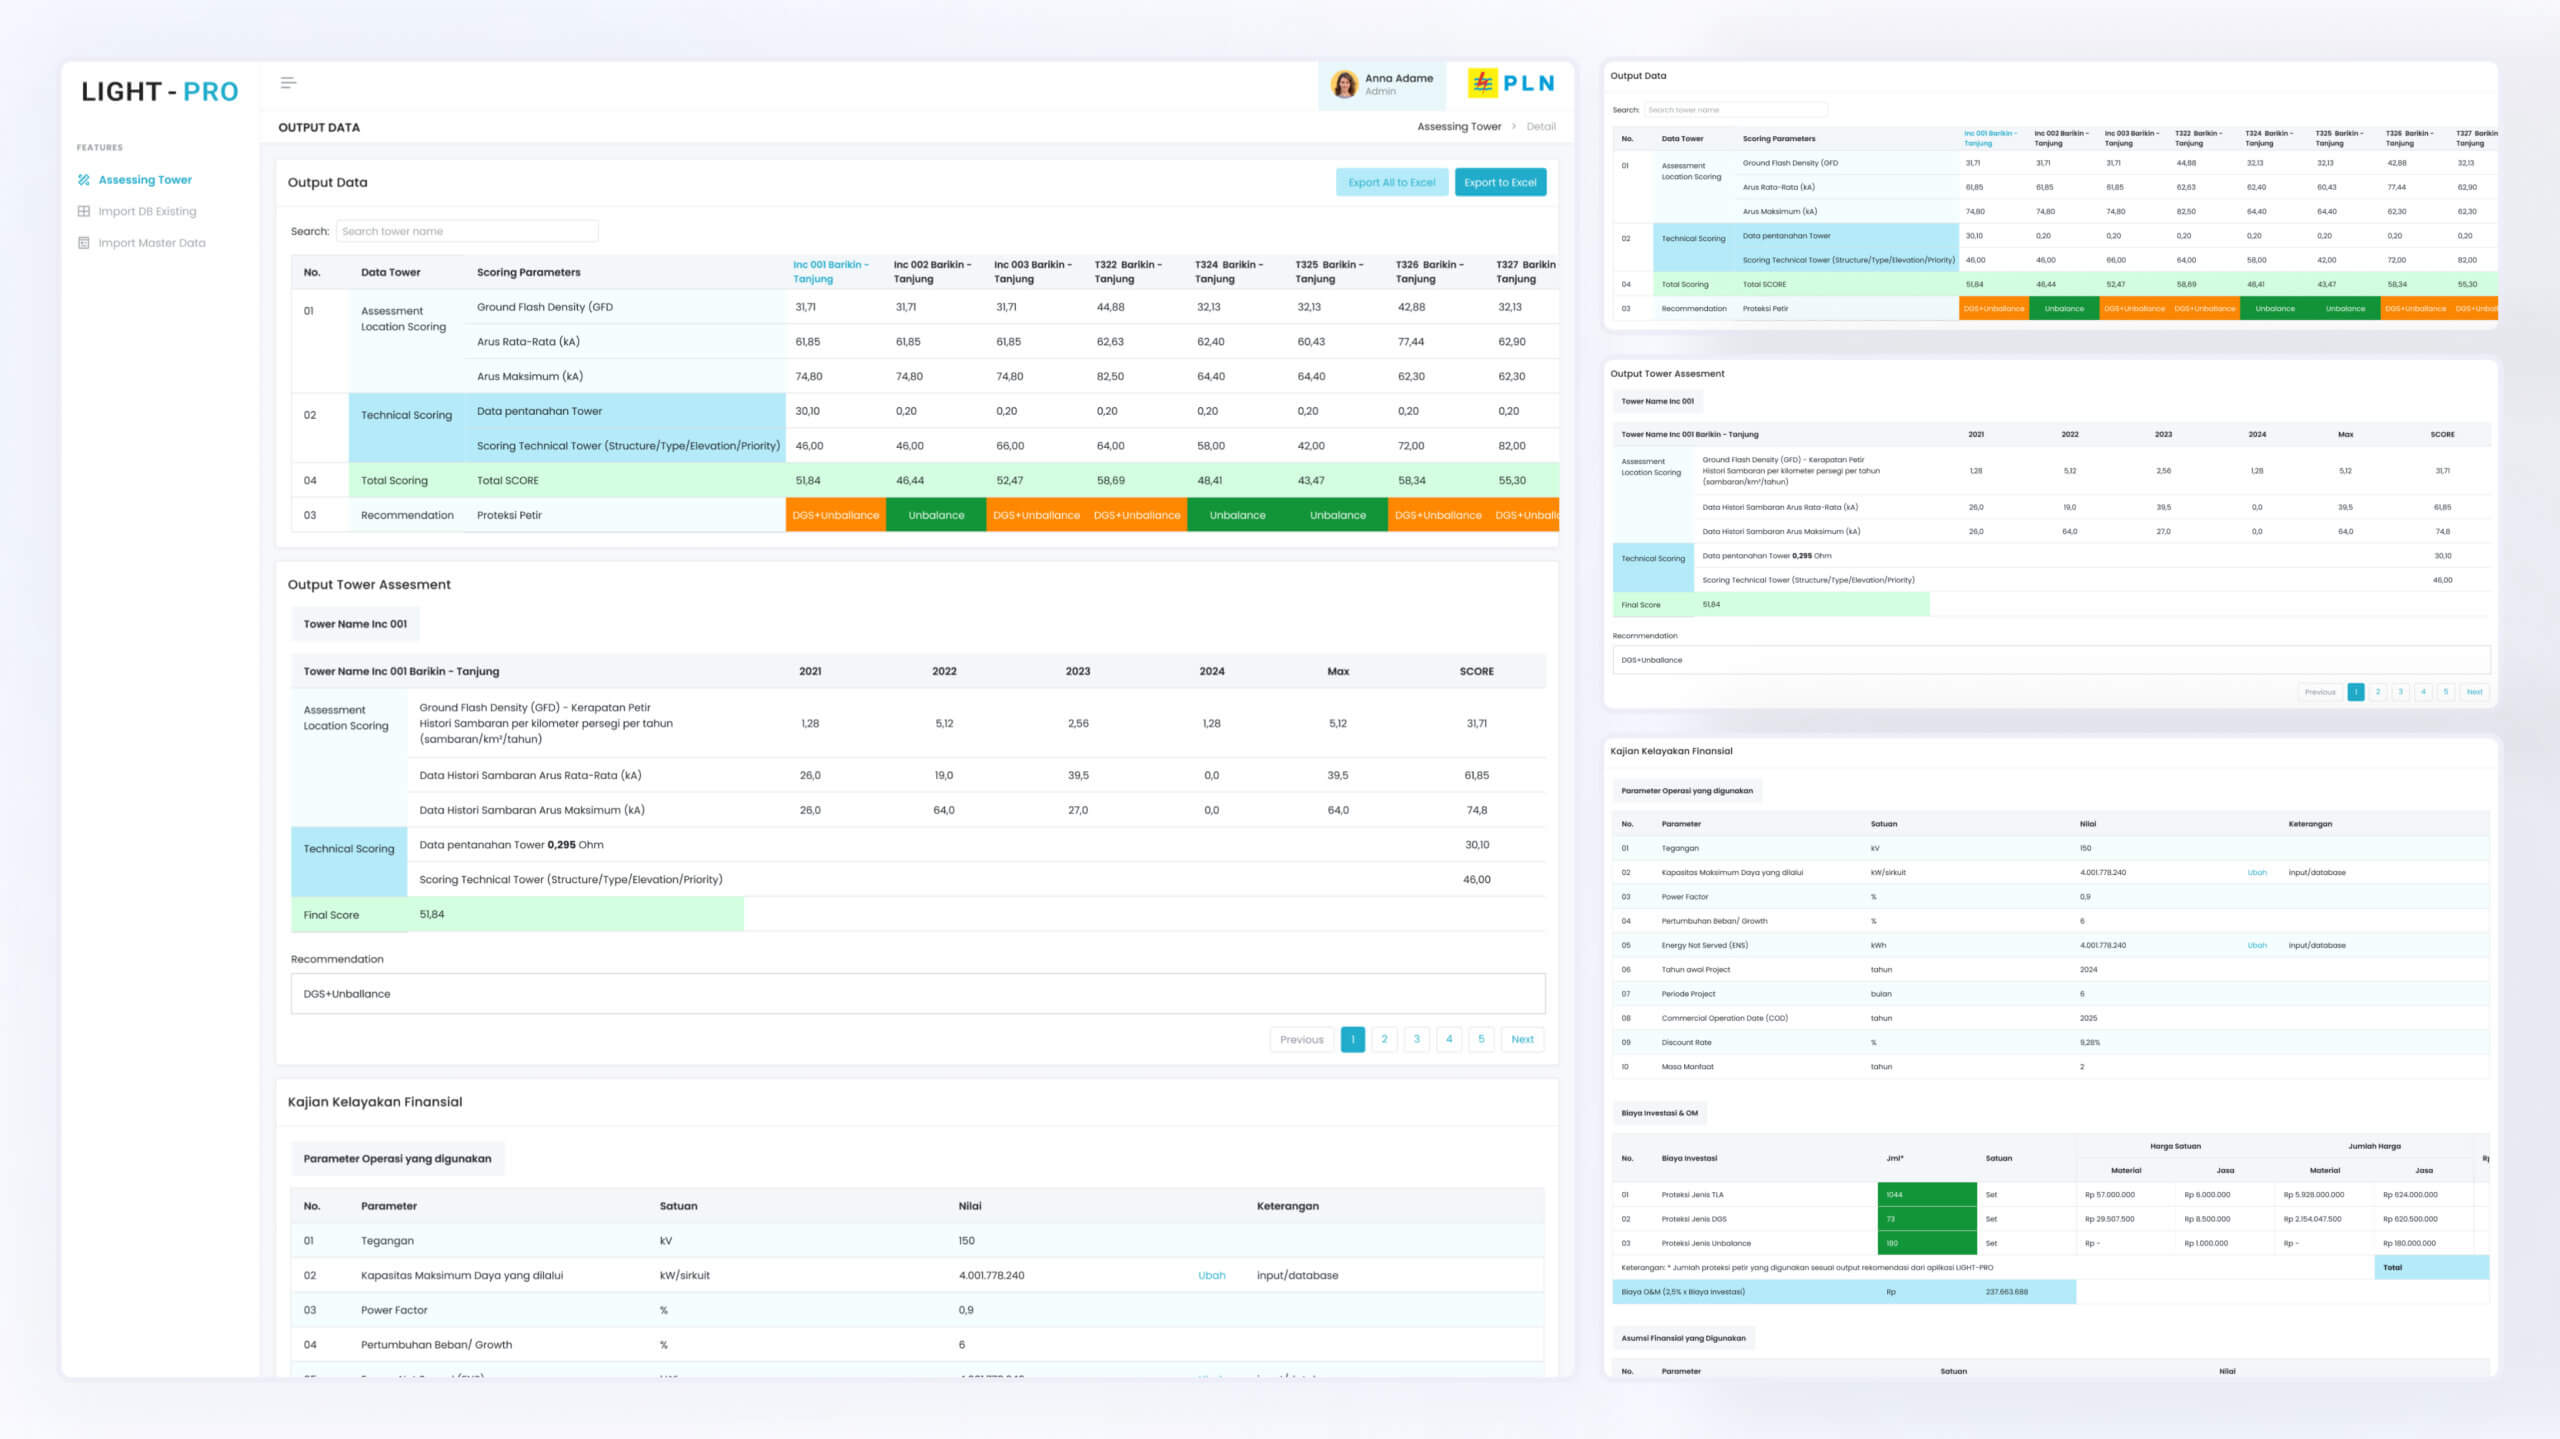Click Export All to Excel button
This screenshot has height=1439, width=2560.
click(x=1391, y=182)
